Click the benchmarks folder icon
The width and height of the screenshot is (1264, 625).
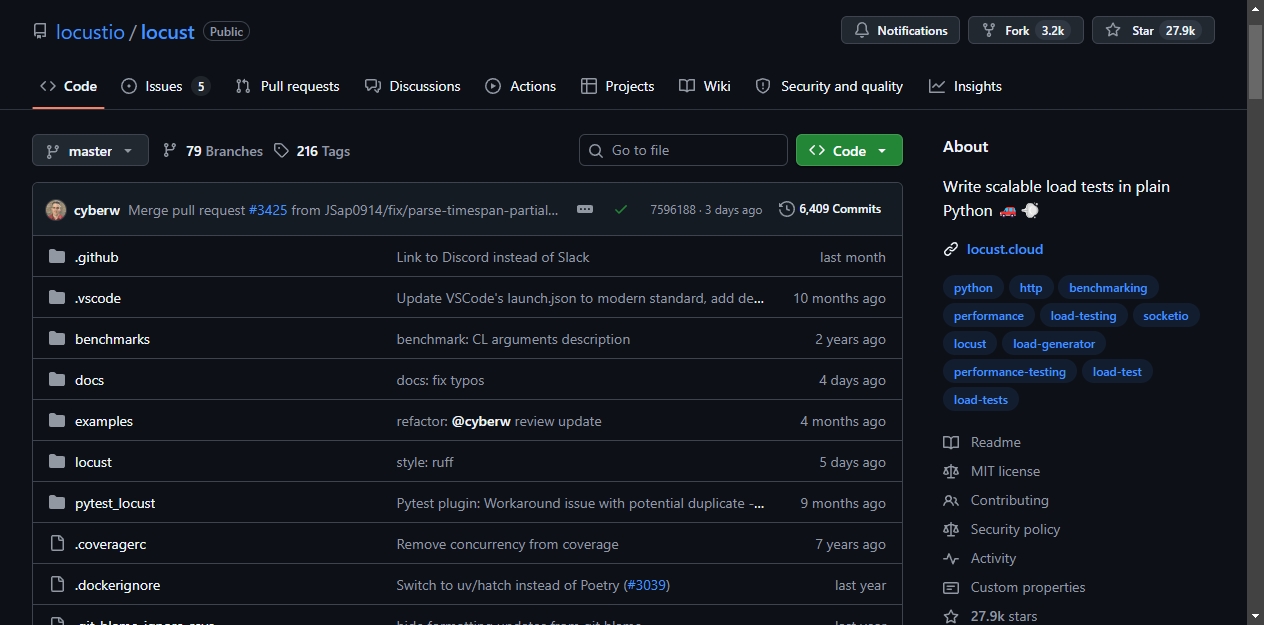(57, 339)
